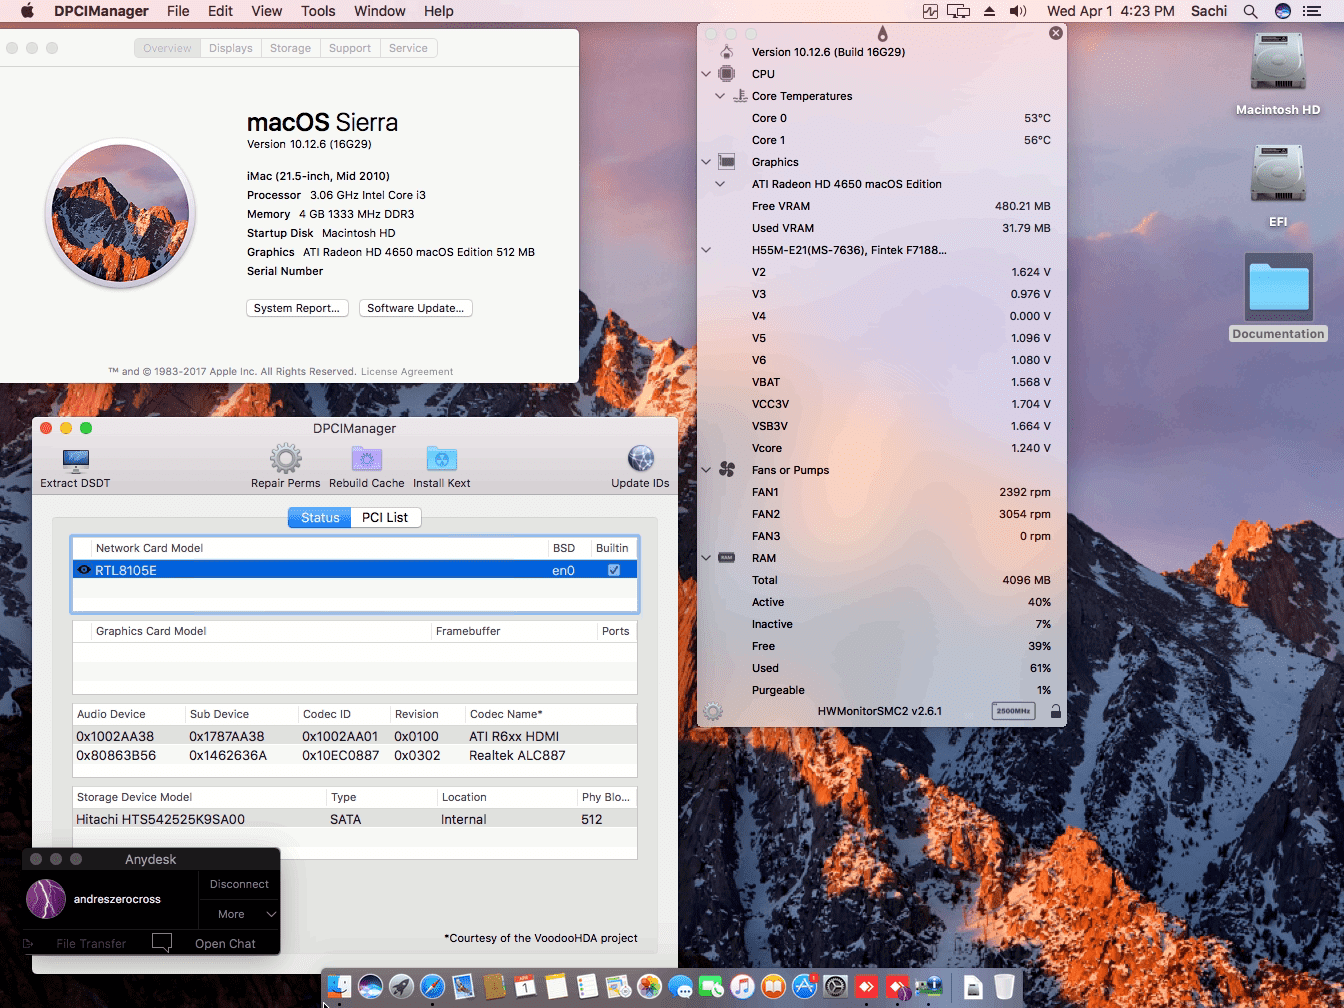Collapse the CPU section in HWMonitorSMC2

click(x=706, y=73)
